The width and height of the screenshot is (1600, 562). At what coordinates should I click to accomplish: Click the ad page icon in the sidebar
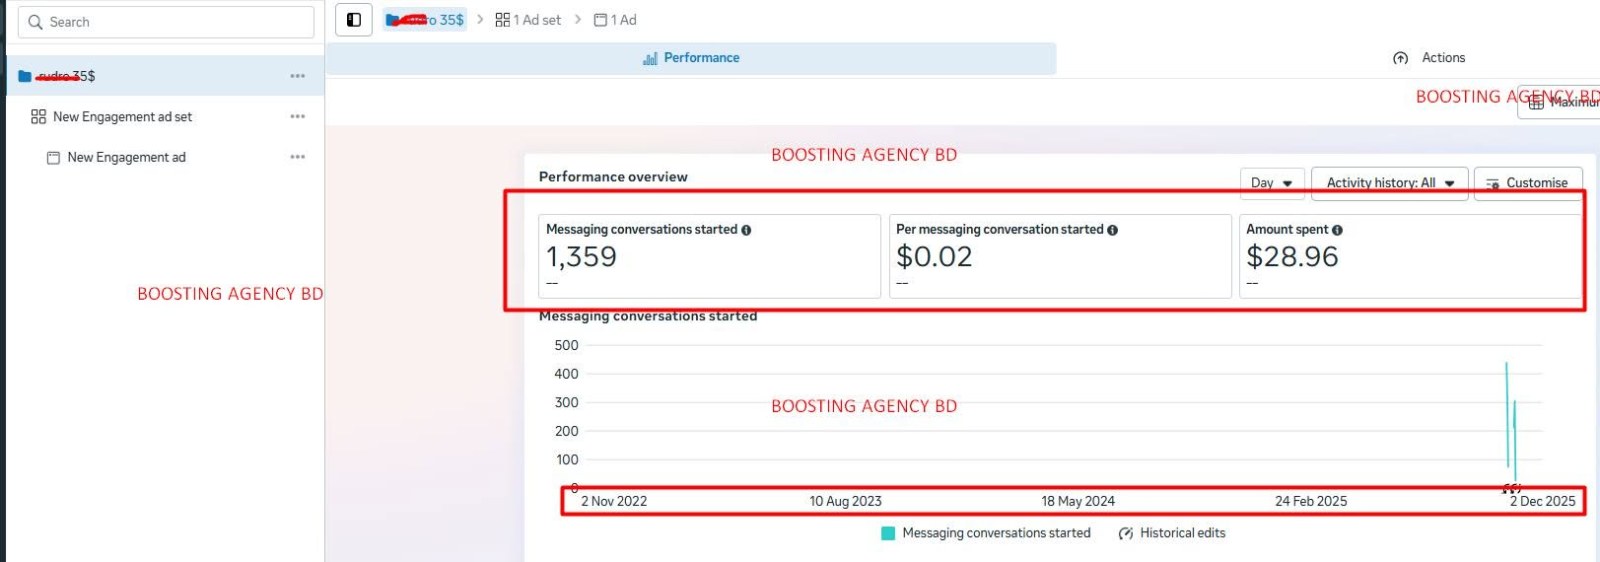[54, 158]
